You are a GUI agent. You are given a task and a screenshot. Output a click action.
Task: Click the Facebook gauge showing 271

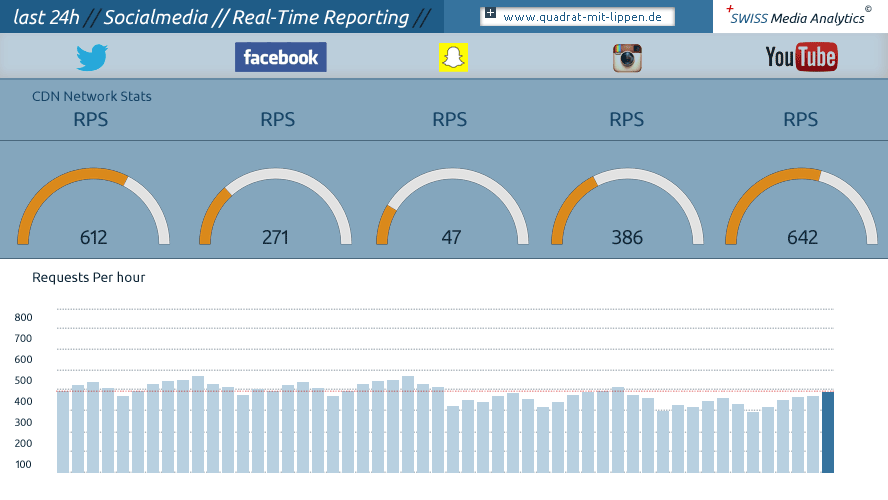(x=275, y=207)
